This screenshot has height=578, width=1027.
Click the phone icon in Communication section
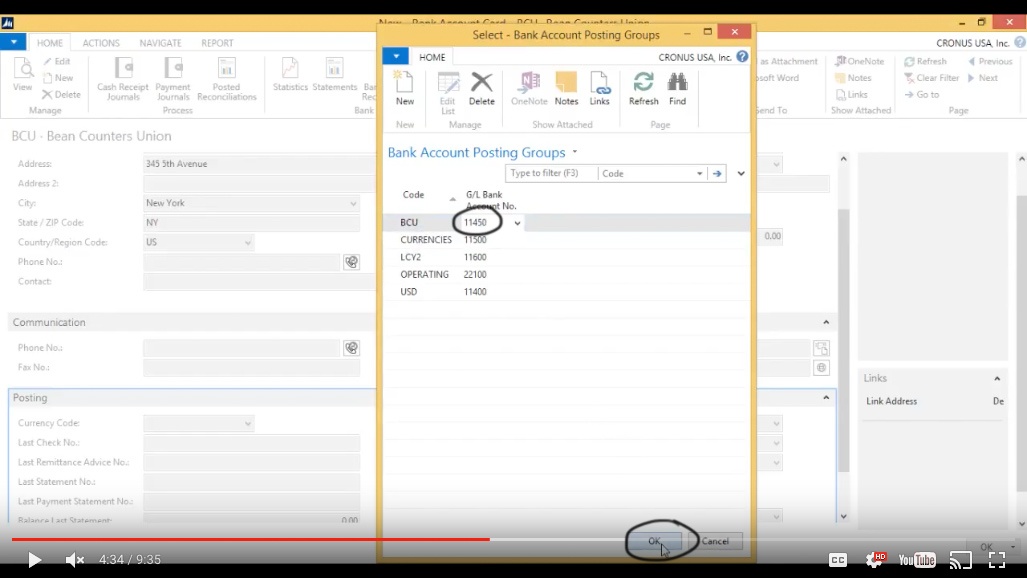352,348
